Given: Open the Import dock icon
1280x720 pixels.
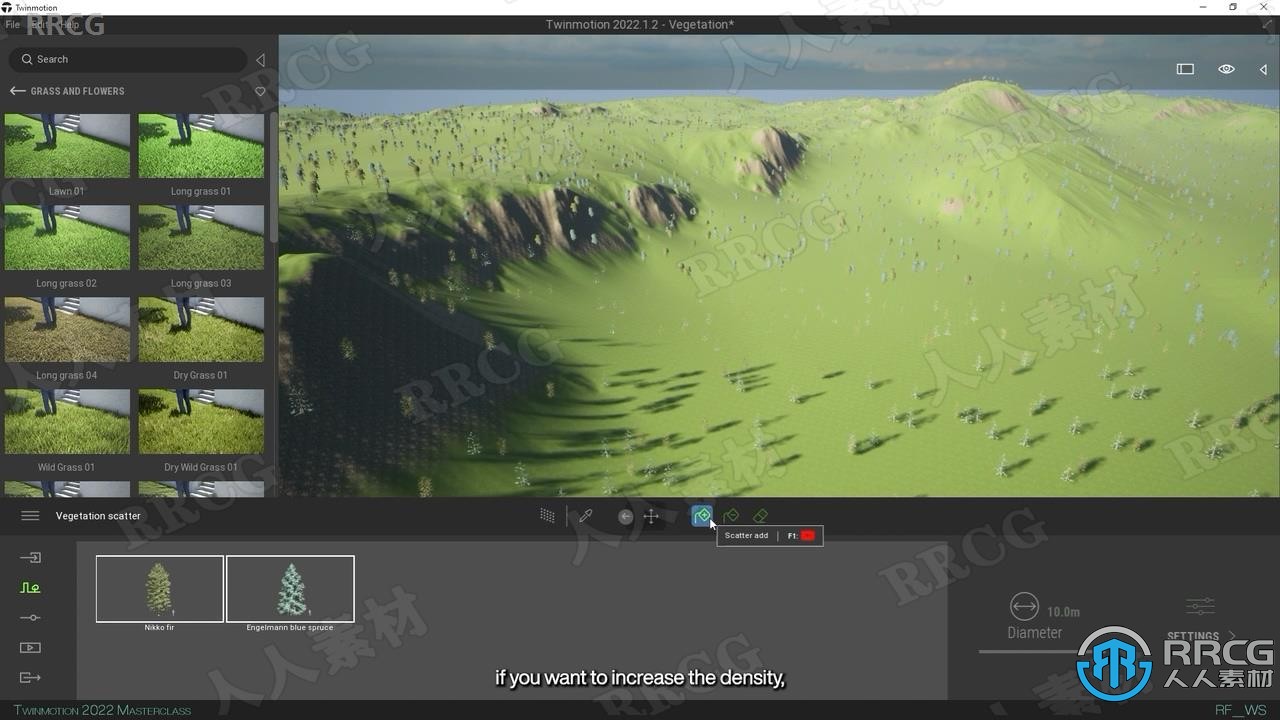Looking at the screenshot, I should pos(30,557).
